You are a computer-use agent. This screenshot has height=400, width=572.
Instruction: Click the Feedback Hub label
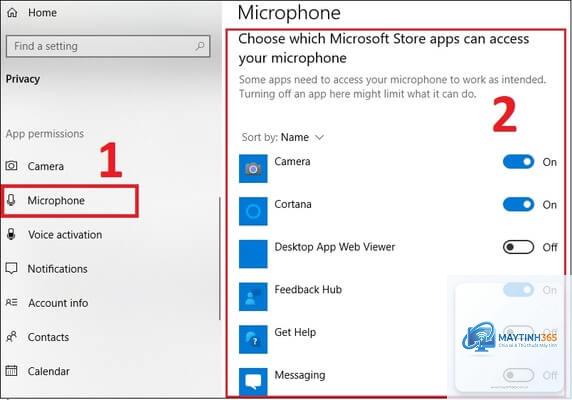[x=308, y=290]
